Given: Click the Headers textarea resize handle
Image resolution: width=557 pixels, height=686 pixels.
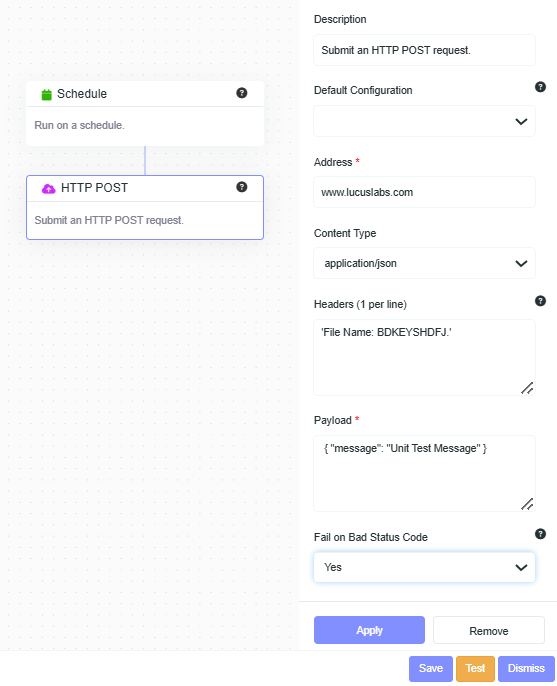Looking at the screenshot, I should [x=527, y=388].
